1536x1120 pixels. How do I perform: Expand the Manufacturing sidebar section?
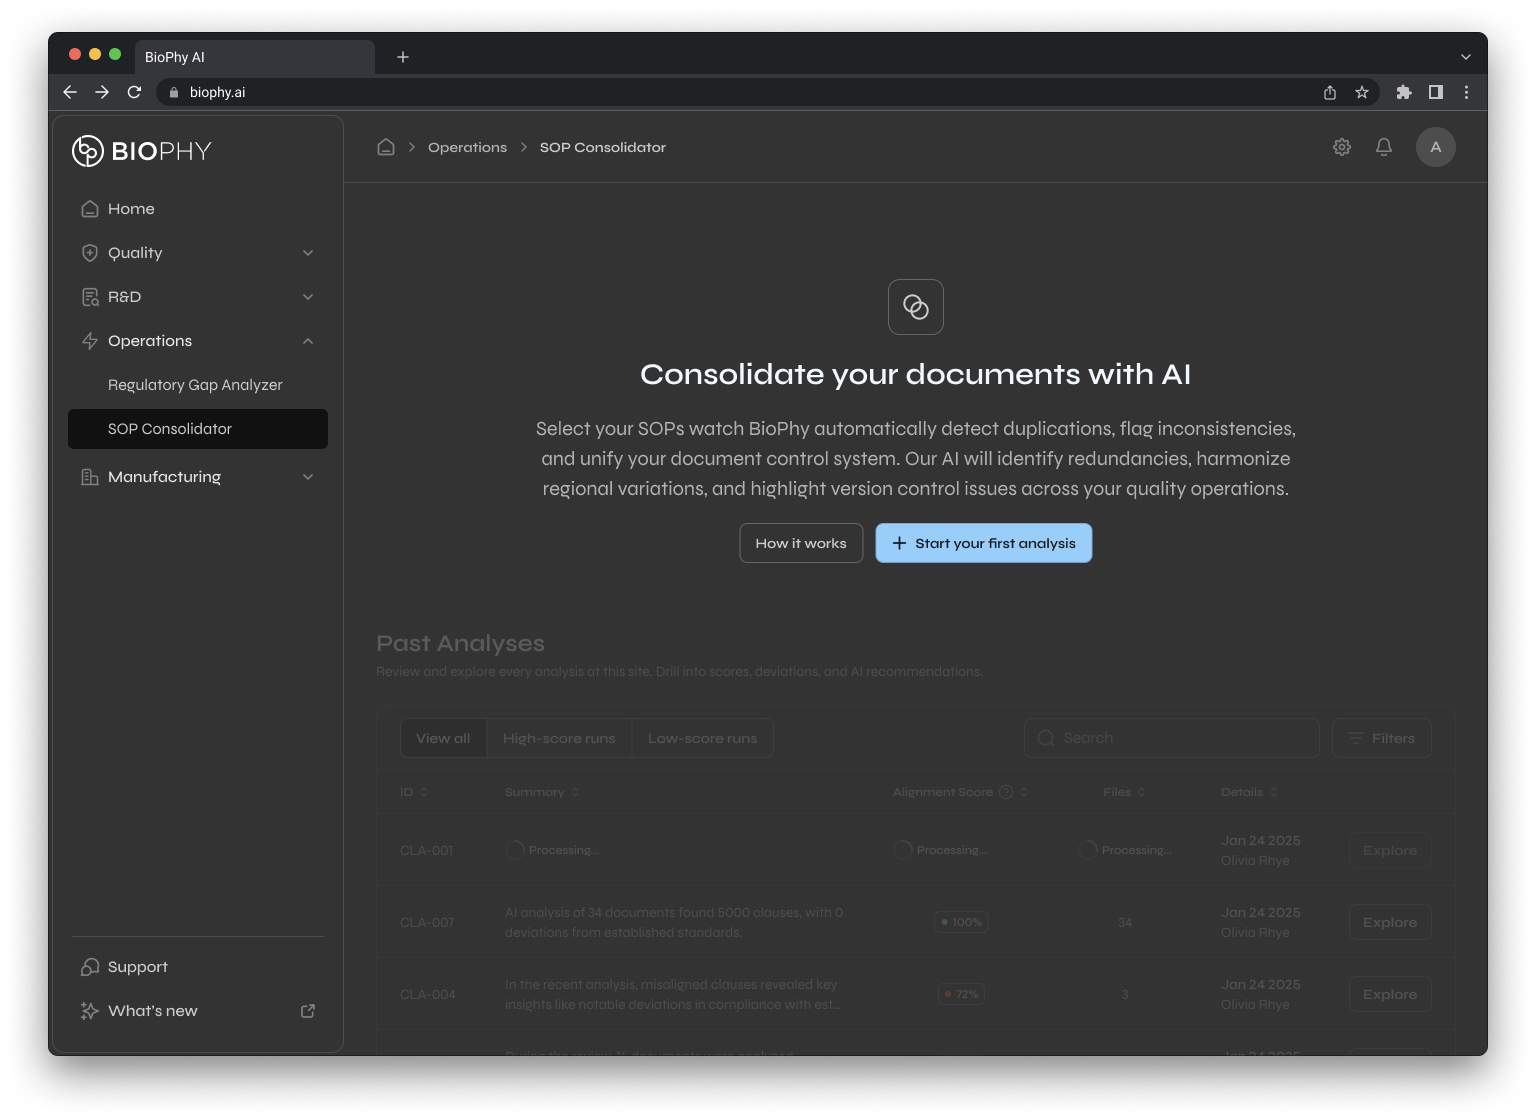pos(307,477)
